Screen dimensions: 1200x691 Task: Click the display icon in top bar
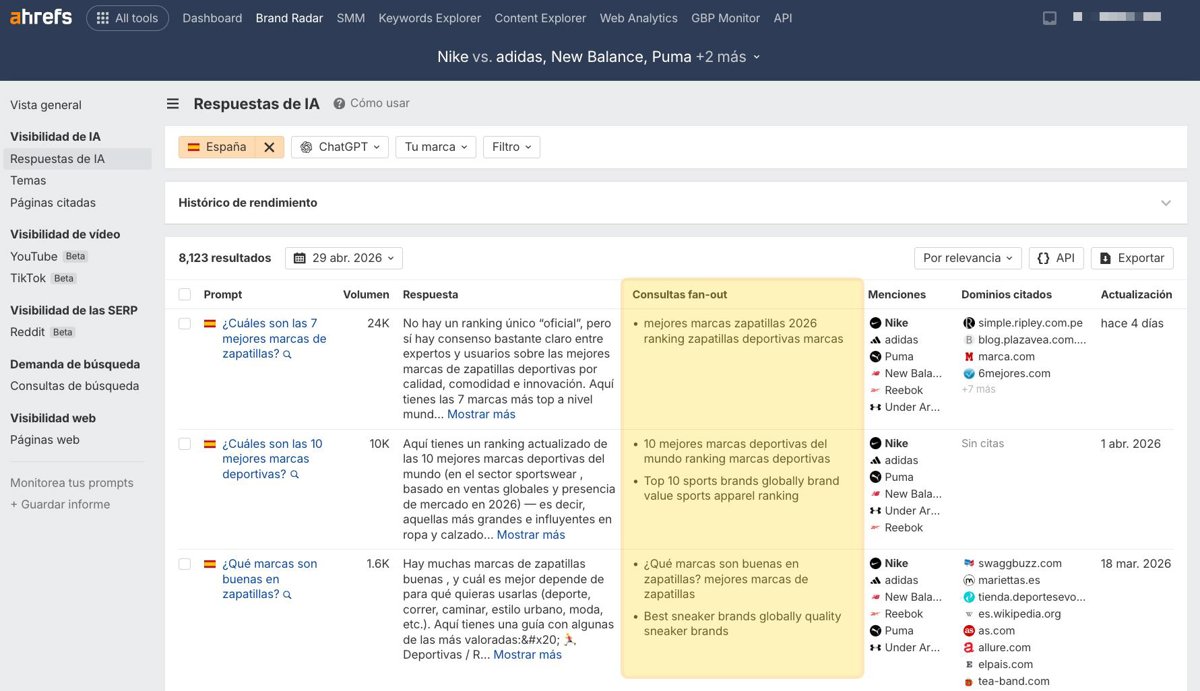pyautogui.click(x=1050, y=18)
